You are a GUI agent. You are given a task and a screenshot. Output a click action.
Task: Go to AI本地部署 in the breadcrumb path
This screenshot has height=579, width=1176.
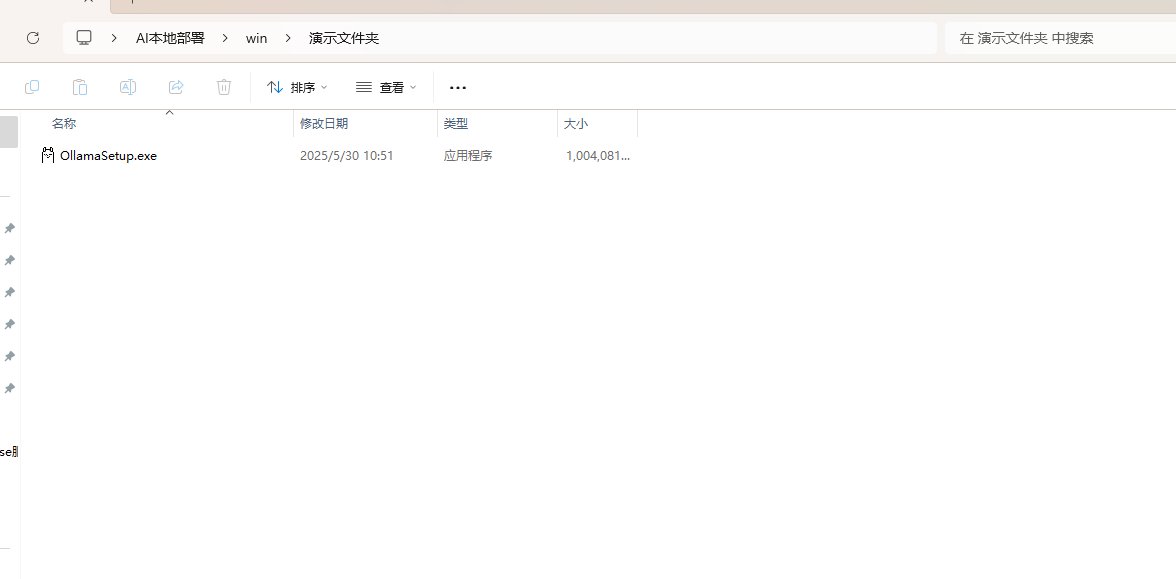pos(170,38)
